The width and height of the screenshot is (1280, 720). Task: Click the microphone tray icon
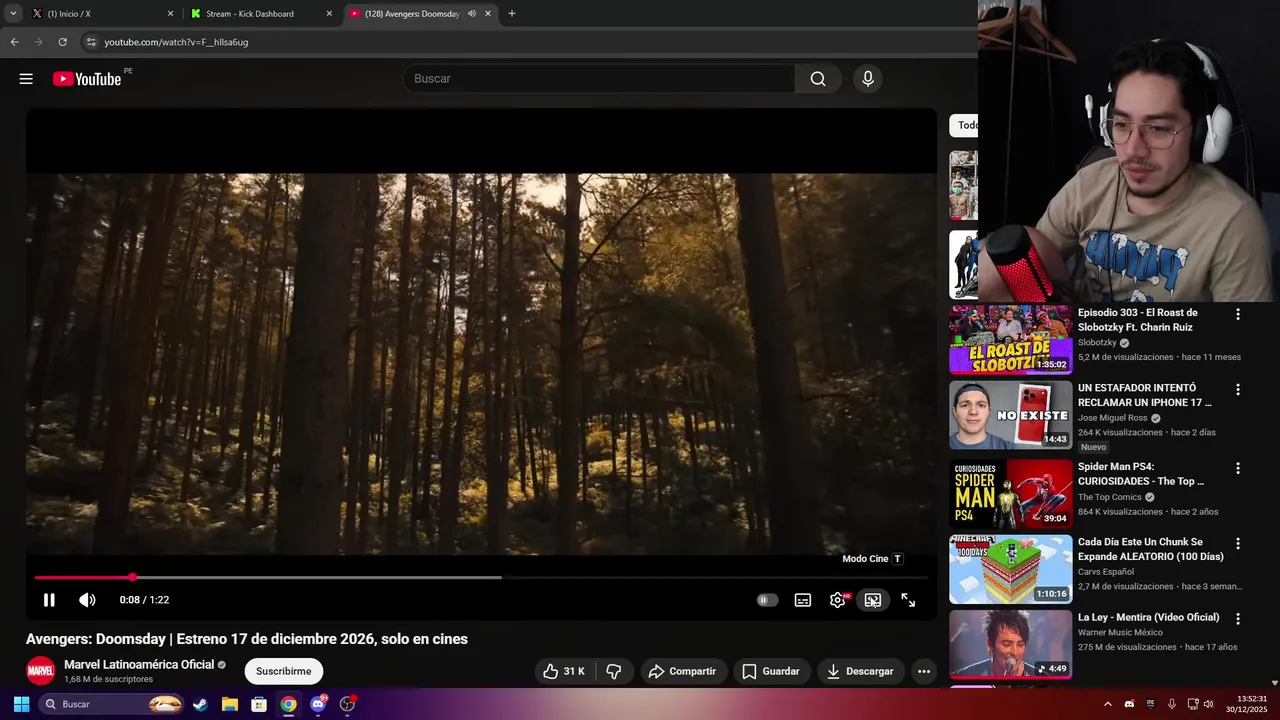[1171, 704]
